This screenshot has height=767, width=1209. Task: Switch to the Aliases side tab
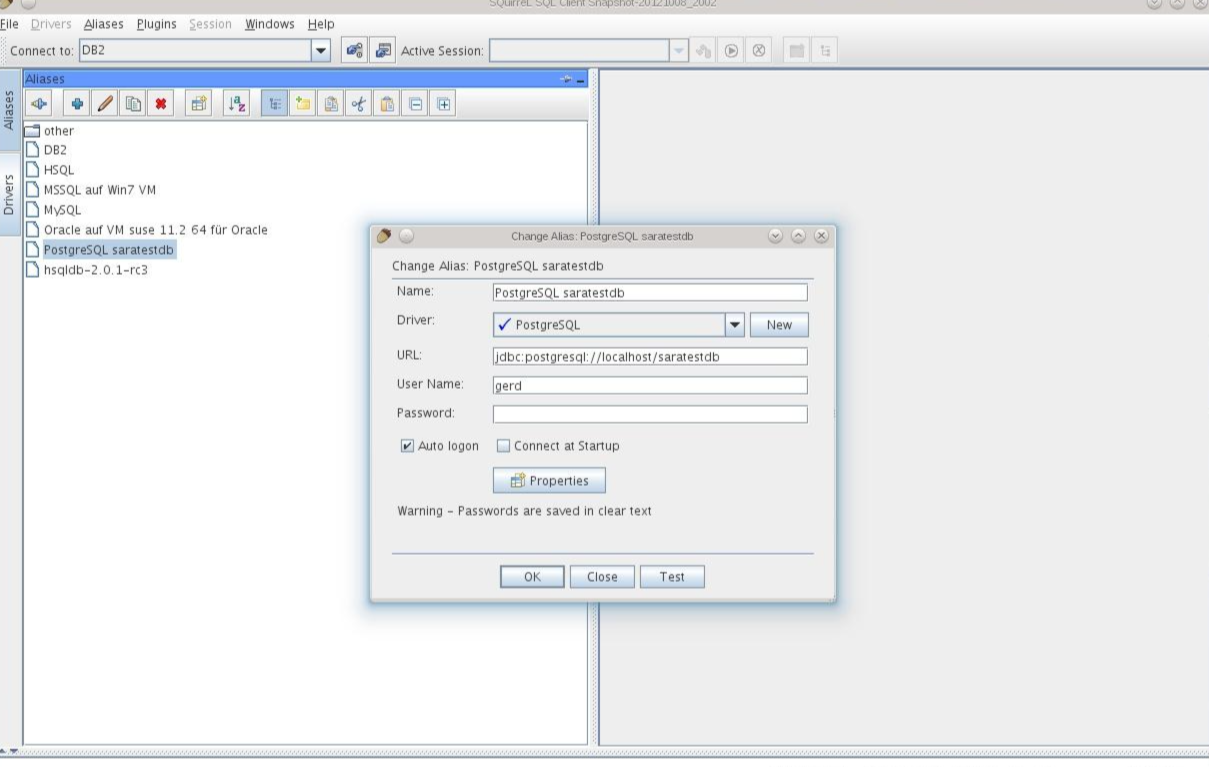[x=10, y=110]
